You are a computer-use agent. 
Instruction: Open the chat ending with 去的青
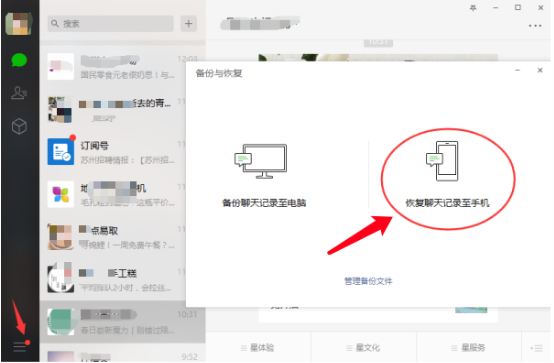point(122,110)
